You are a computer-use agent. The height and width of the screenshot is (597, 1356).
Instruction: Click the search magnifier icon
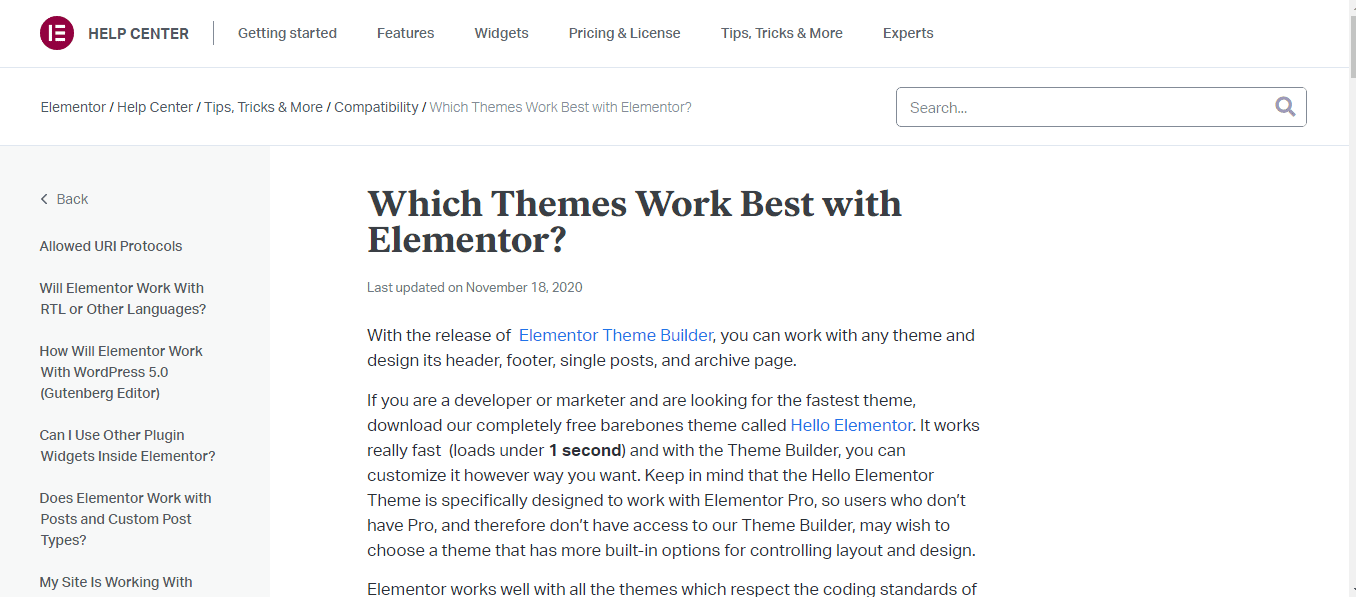coord(1285,107)
